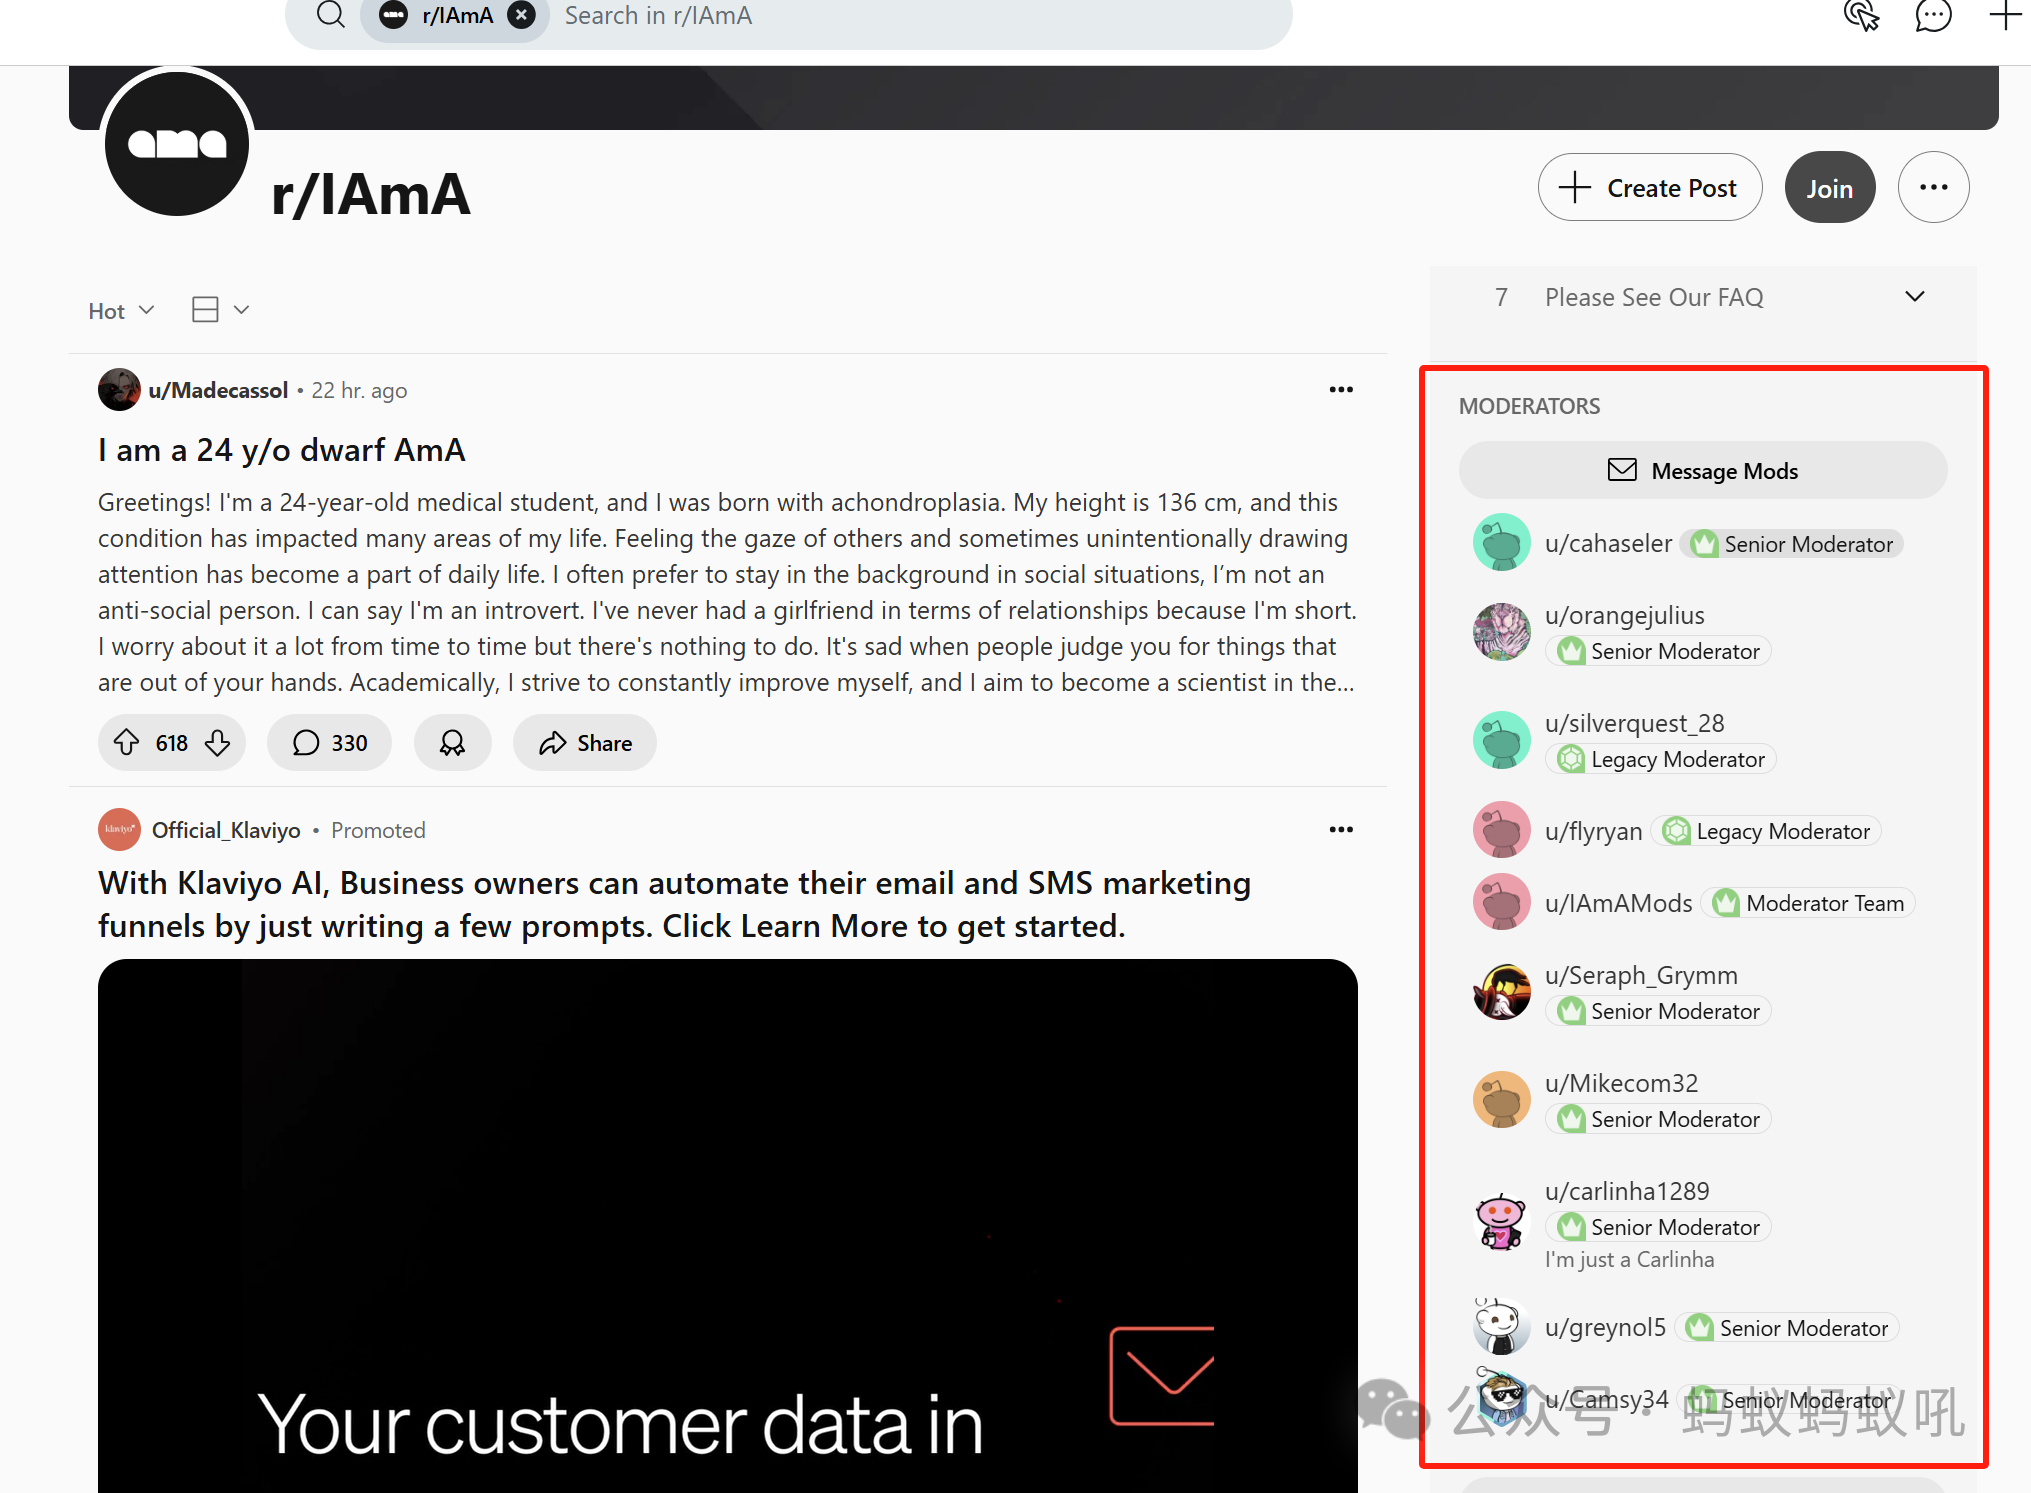Open the advertise cursor icon in header
Image resolution: width=2031 pixels, height=1493 pixels.
(x=1860, y=16)
